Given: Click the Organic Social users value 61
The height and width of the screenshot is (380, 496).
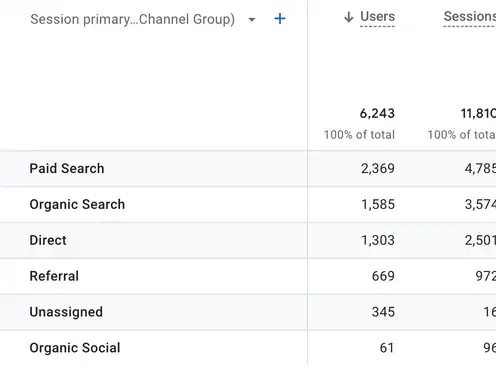Looking at the screenshot, I should point(387,348).
